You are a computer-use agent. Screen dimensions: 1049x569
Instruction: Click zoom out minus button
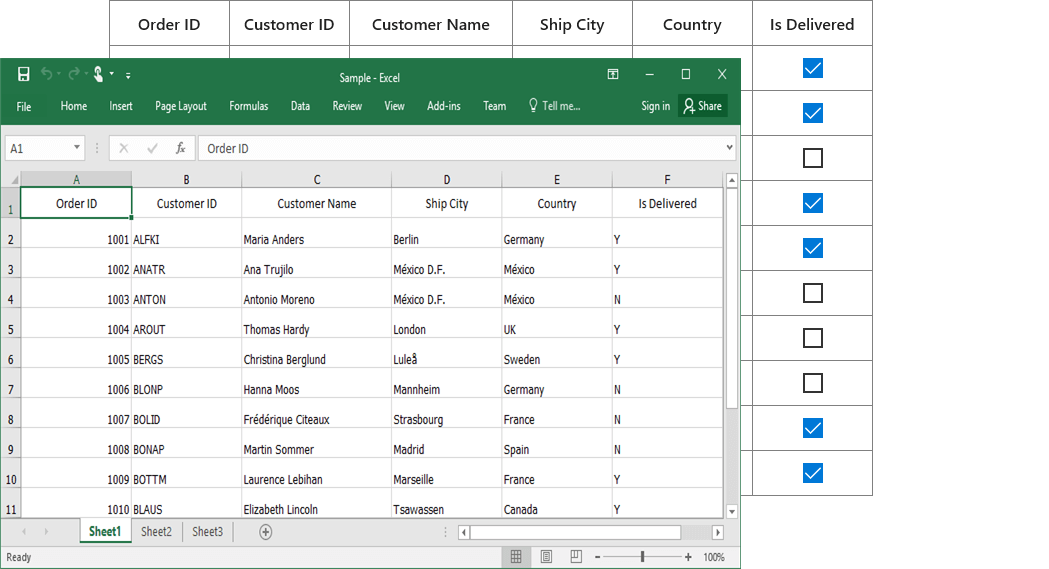[x=597, y=556]
